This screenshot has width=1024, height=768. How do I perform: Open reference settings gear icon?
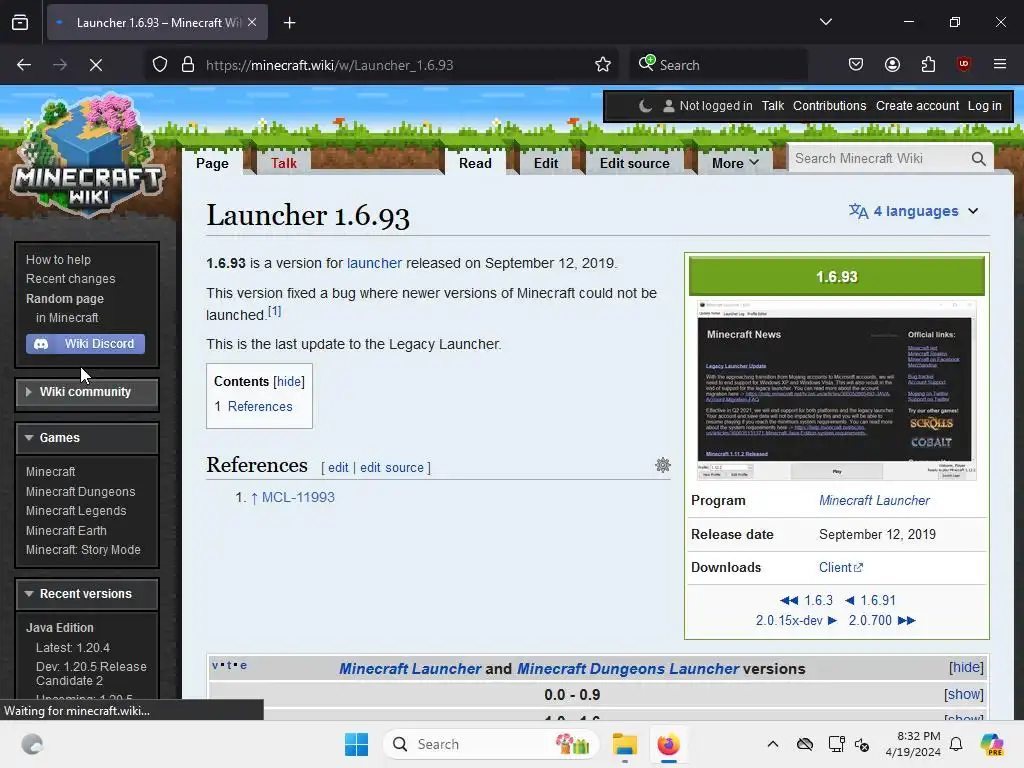coord(663,465)
